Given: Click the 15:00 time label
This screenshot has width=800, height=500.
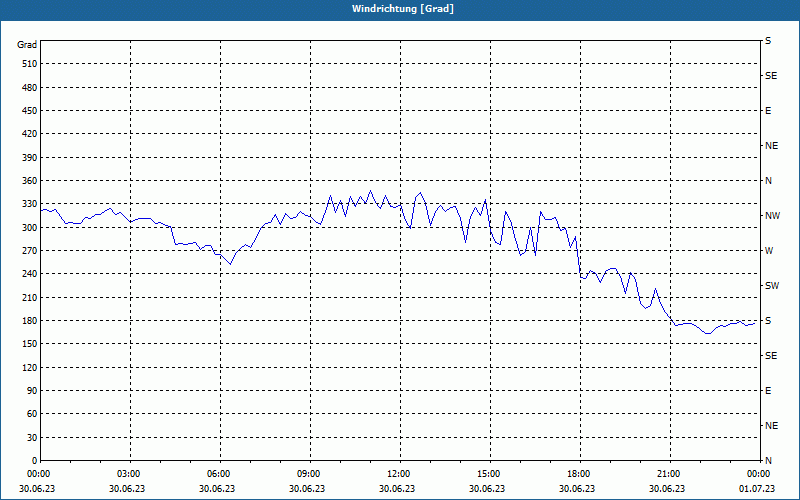Looking at the screenshot, I should [x=489, y=474].
